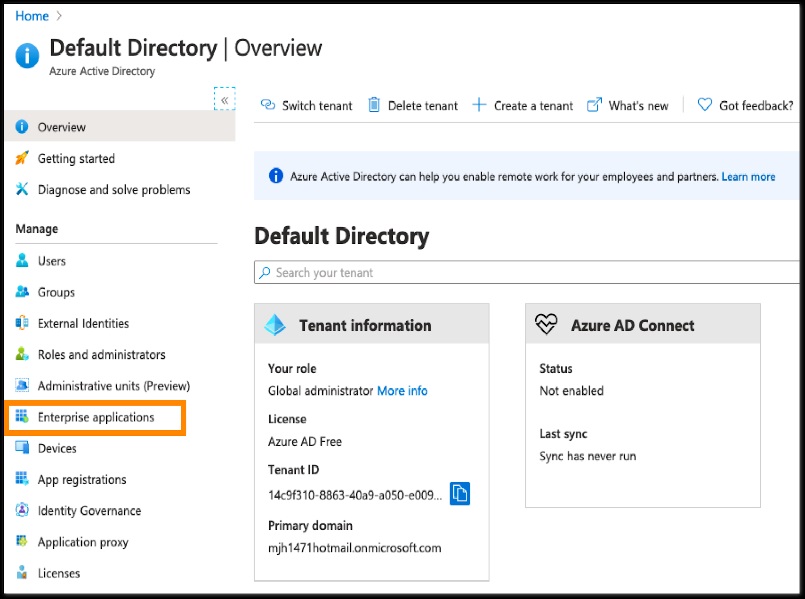805x599 pixels.
Task: Collapse the sidebar with the double-chevron button
Action: point(224,100)
